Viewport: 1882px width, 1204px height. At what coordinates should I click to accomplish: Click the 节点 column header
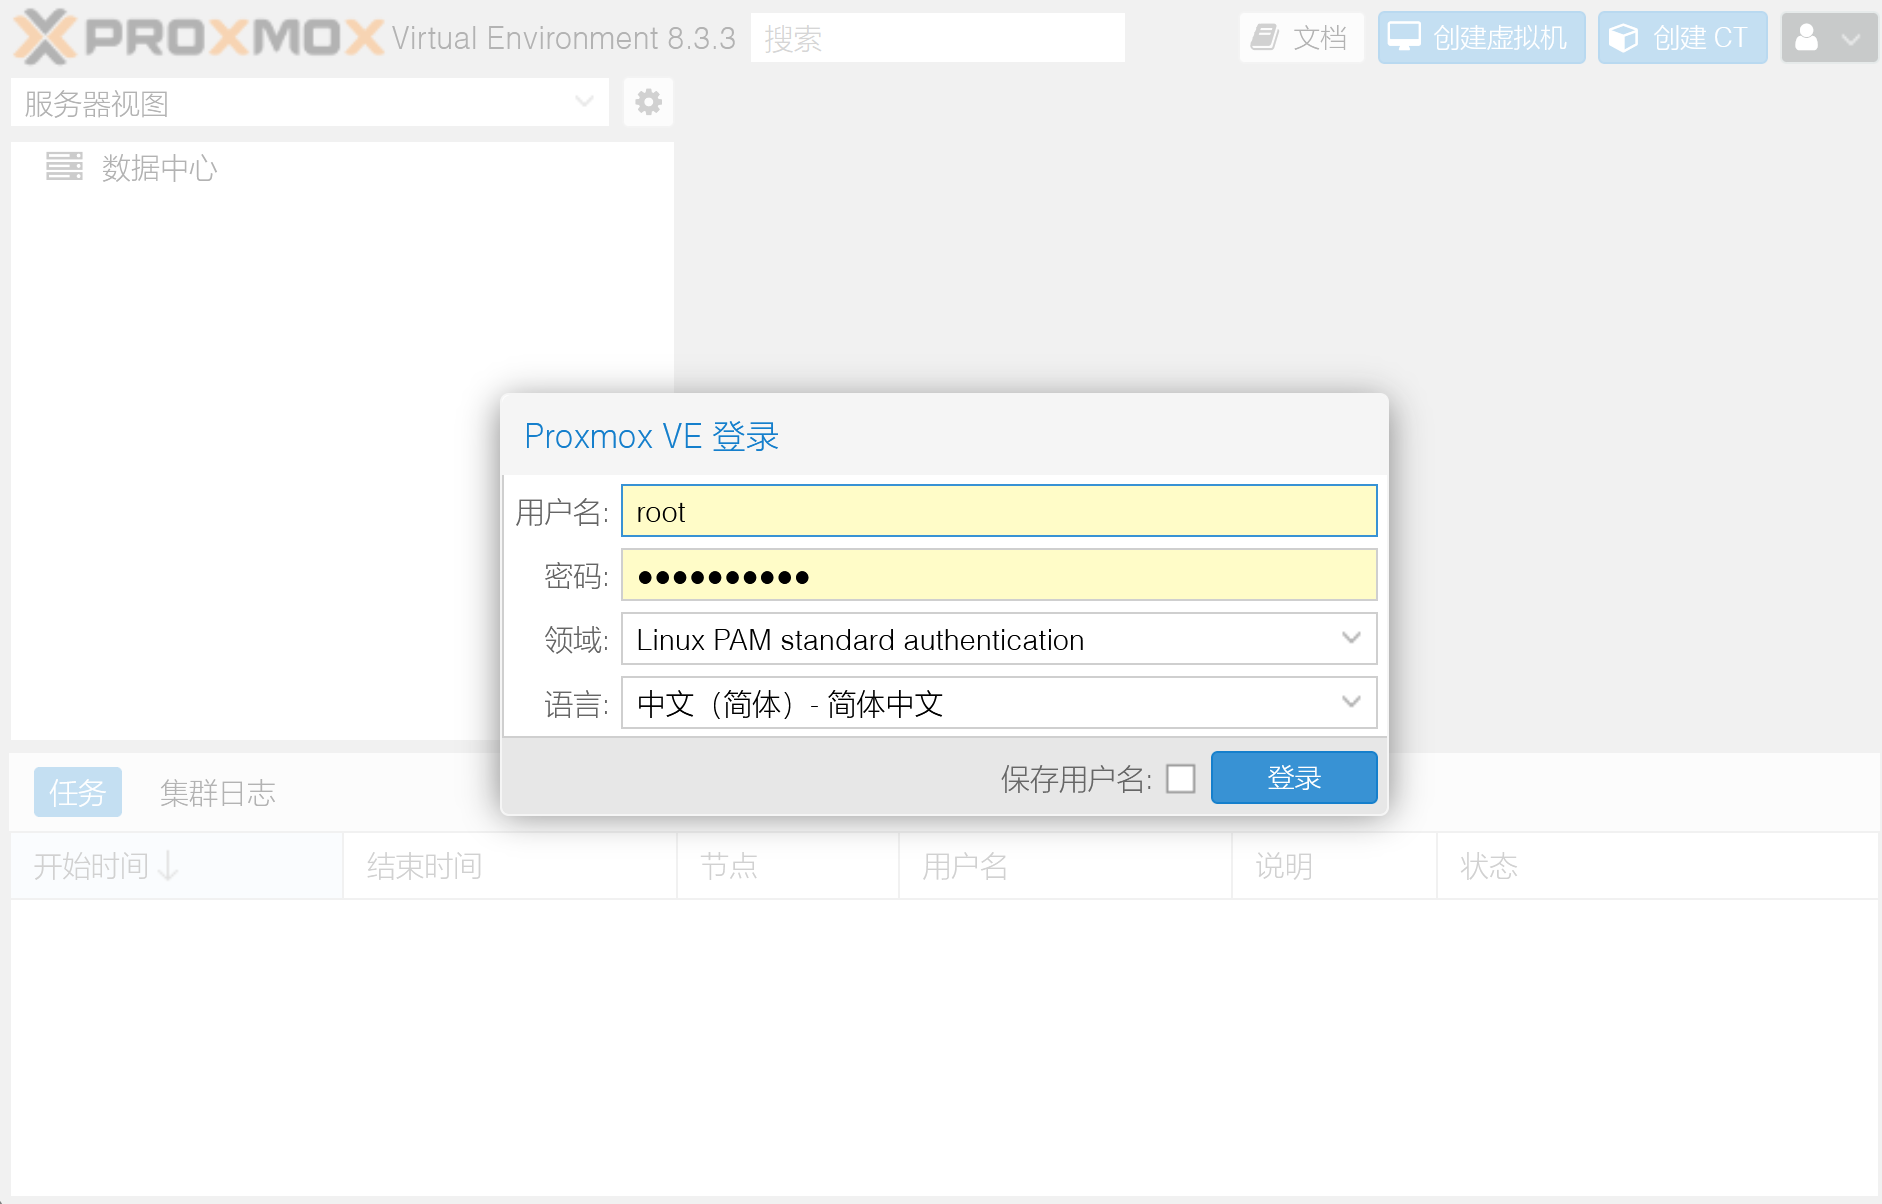point(788,866)
